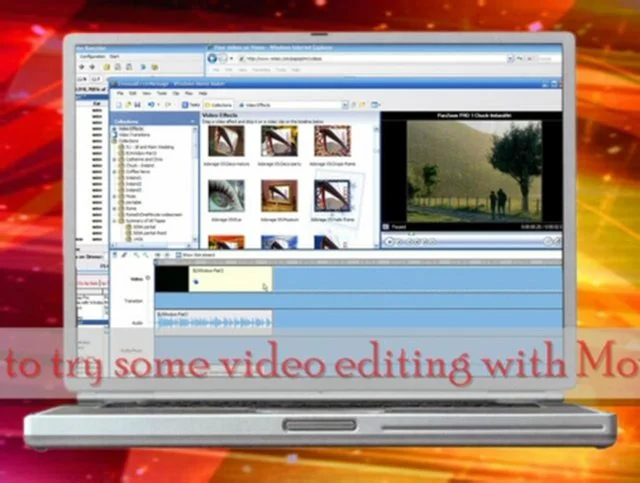640x483 pixels.
Task: Select the cream-colored video clip on timeline
Action: tap(231, 279)
